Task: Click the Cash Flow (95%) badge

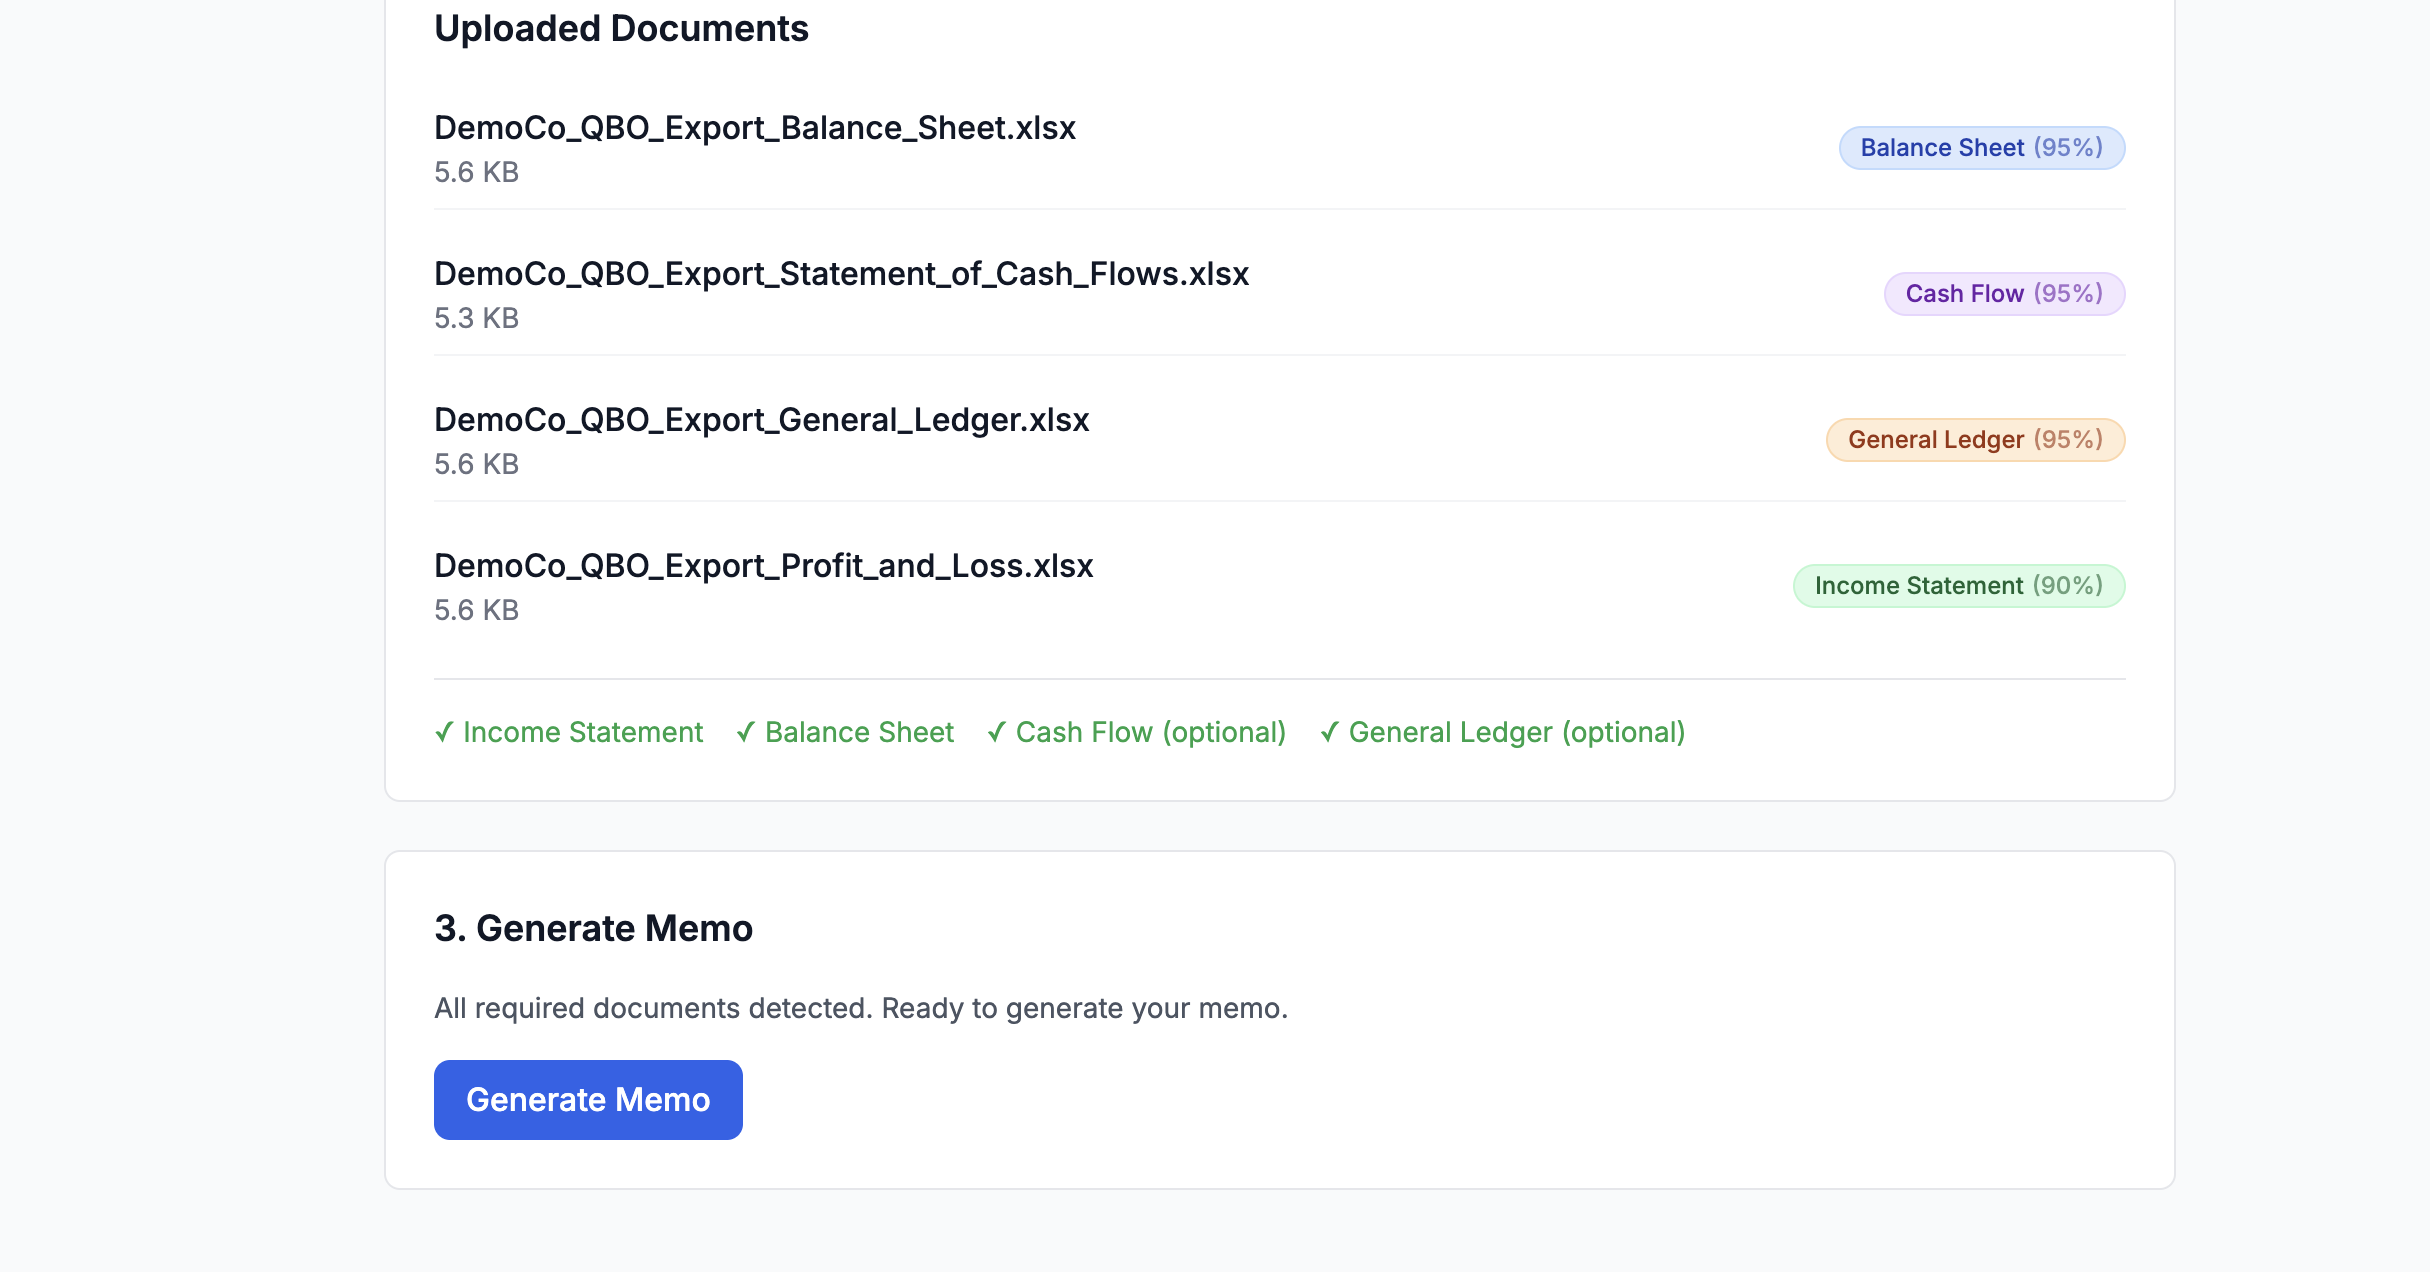Action: pos(2003,293)
